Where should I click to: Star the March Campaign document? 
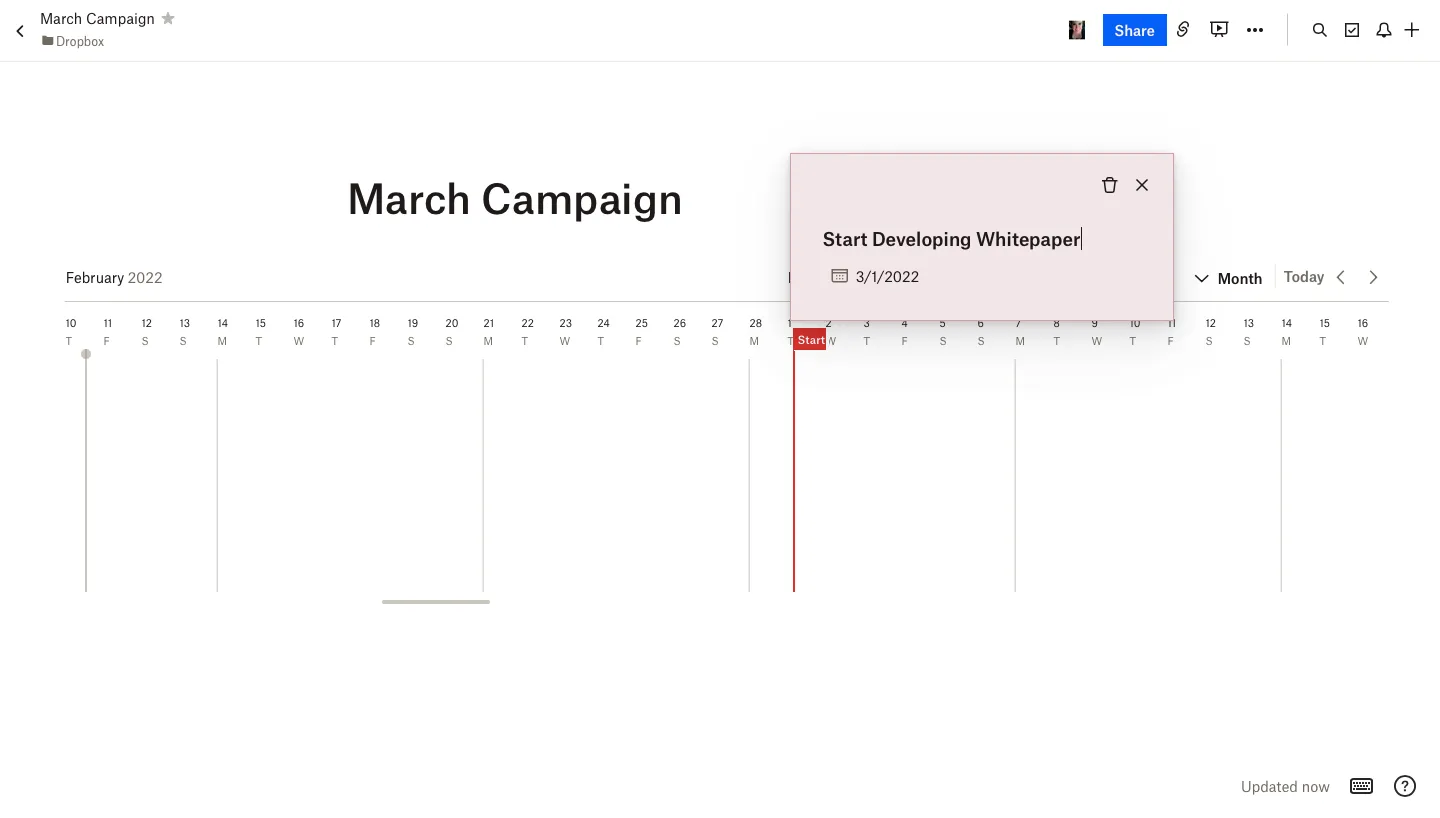[x=168, y=17]
